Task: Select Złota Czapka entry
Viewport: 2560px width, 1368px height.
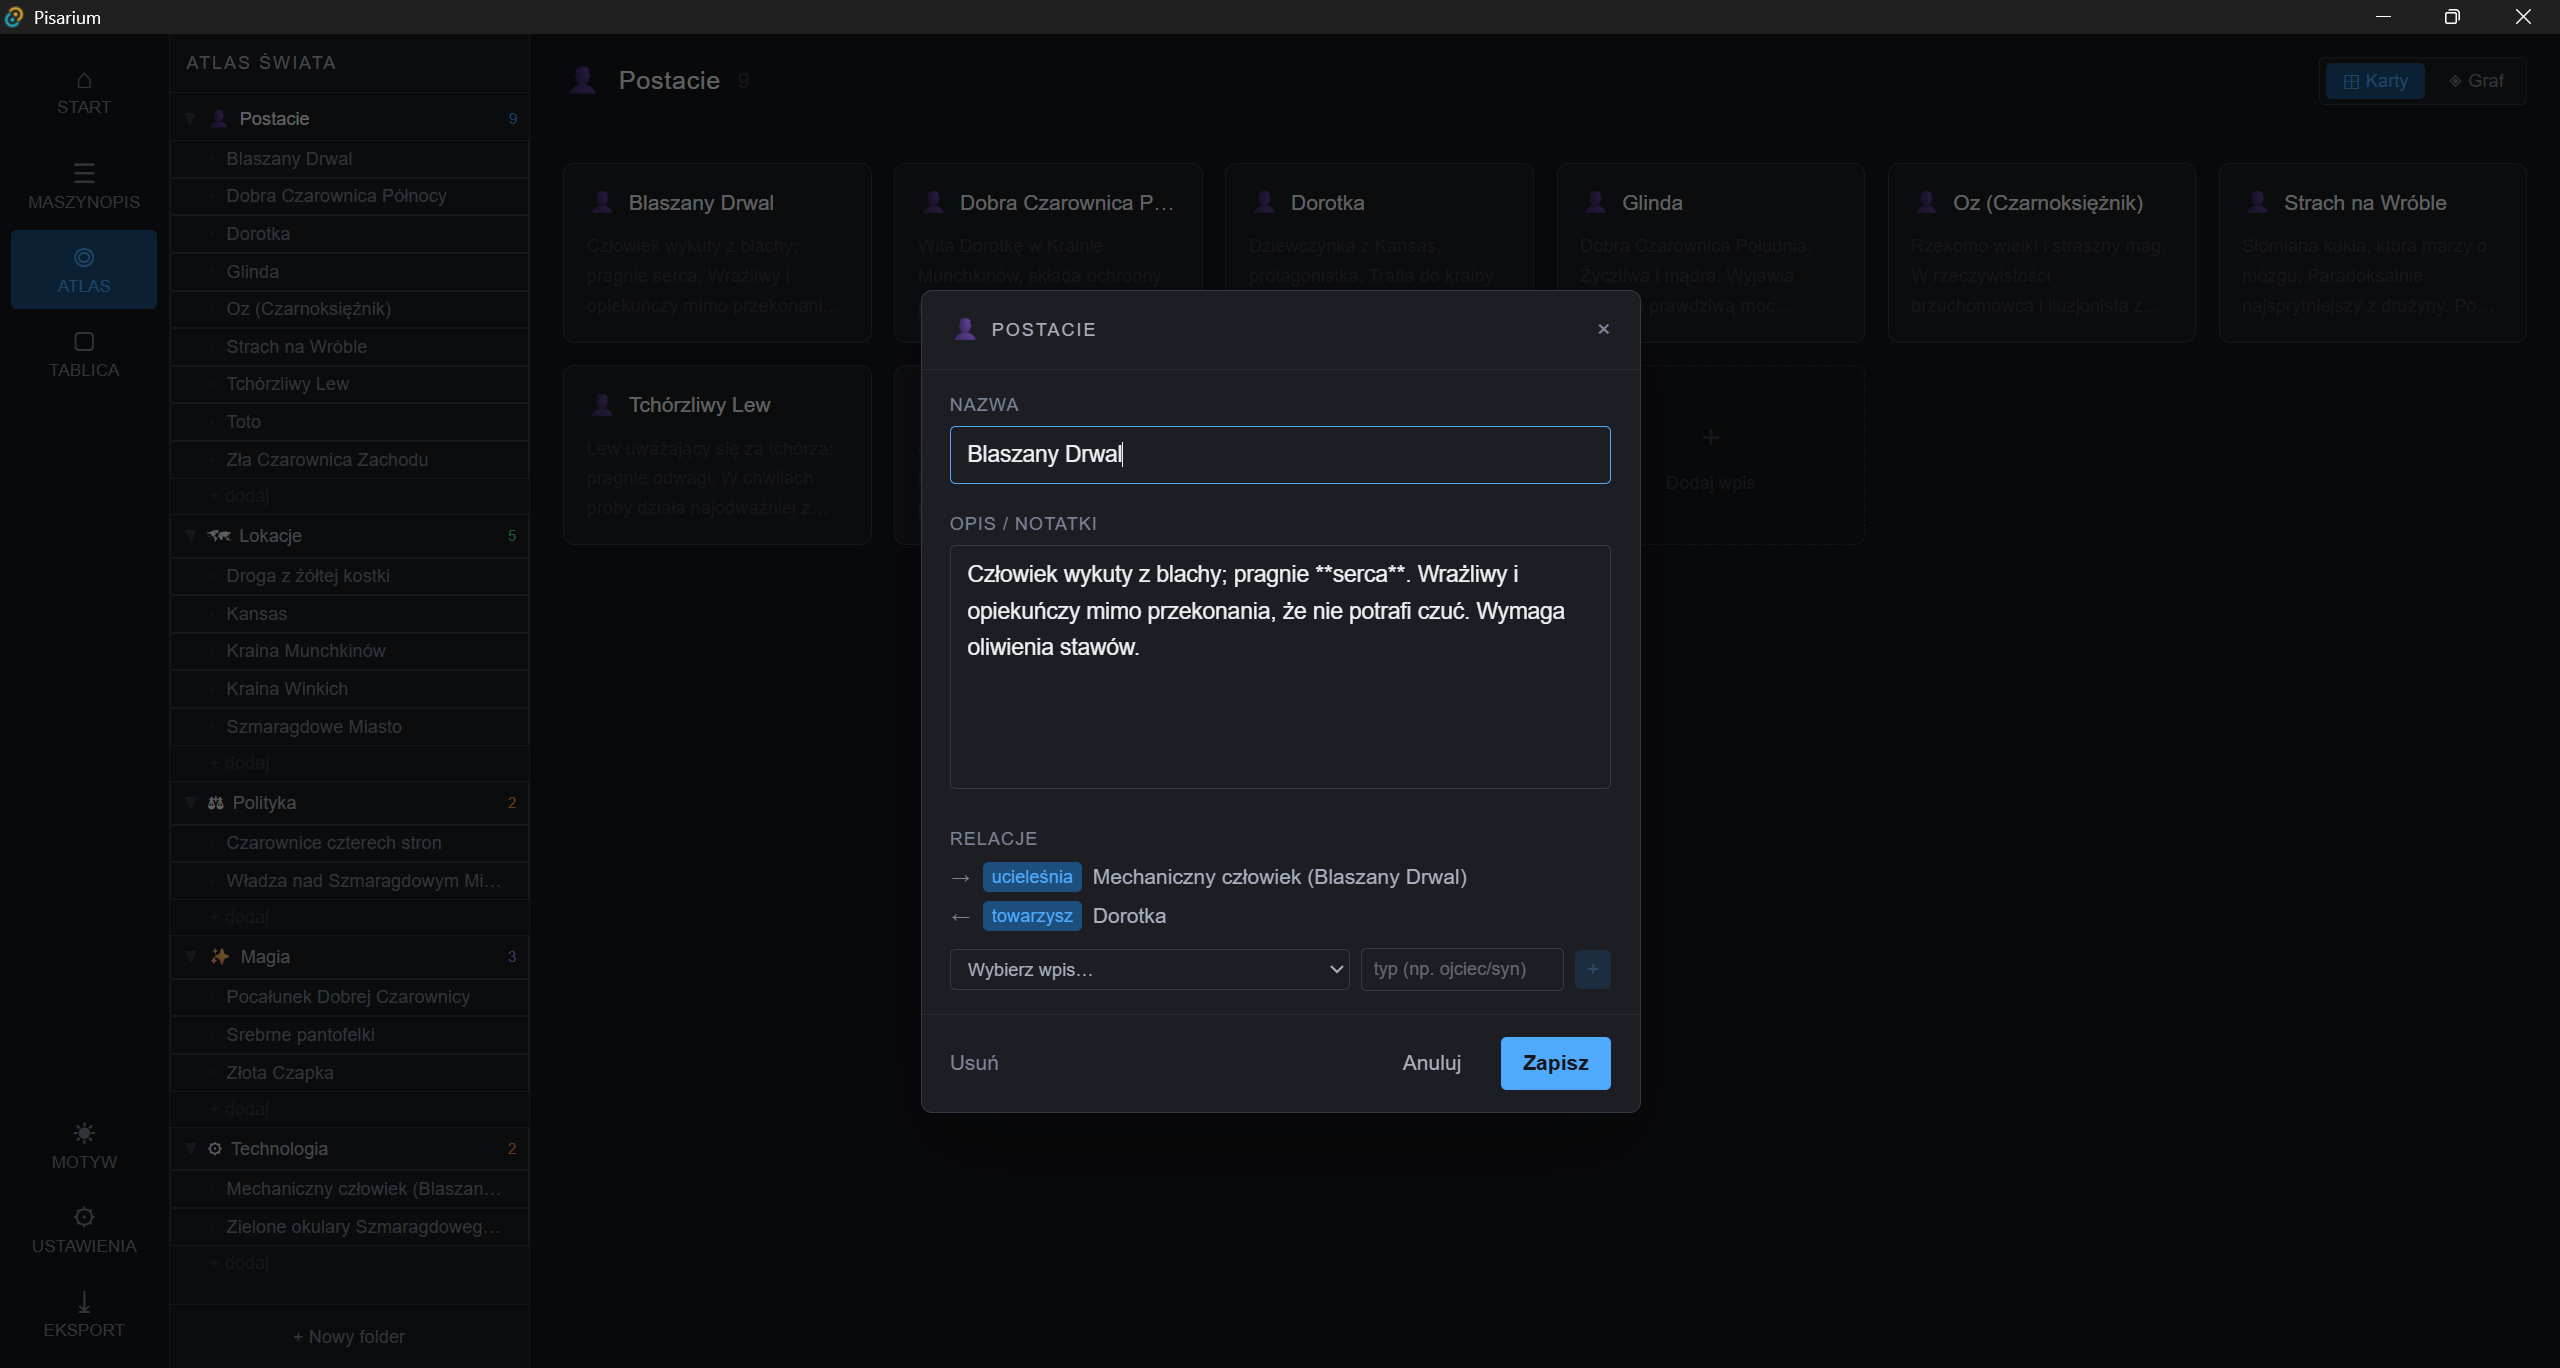Action: 349,1073
